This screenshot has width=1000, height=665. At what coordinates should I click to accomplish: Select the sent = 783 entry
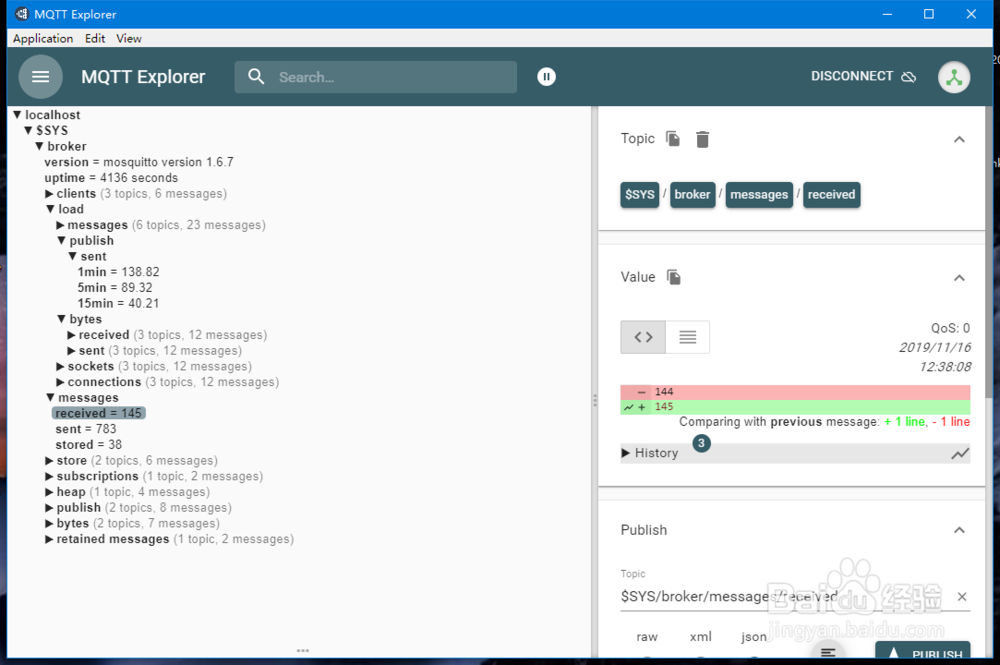tap(85, 428)
